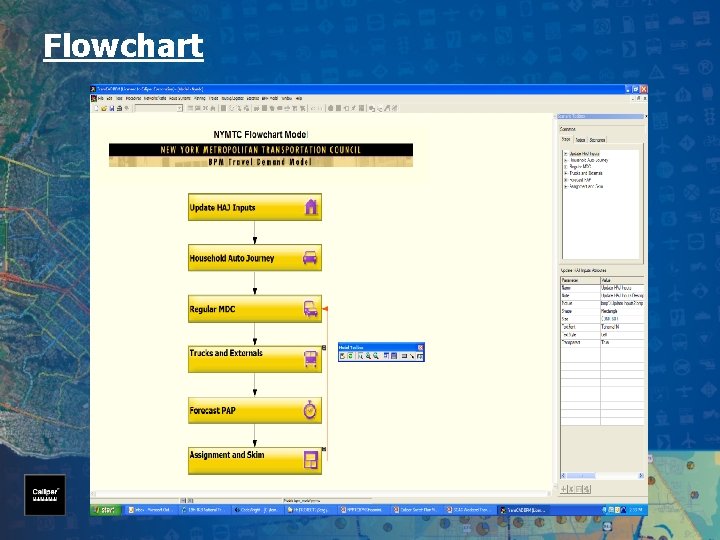Click the last icon in Model Toolbox

click(420, 356)
